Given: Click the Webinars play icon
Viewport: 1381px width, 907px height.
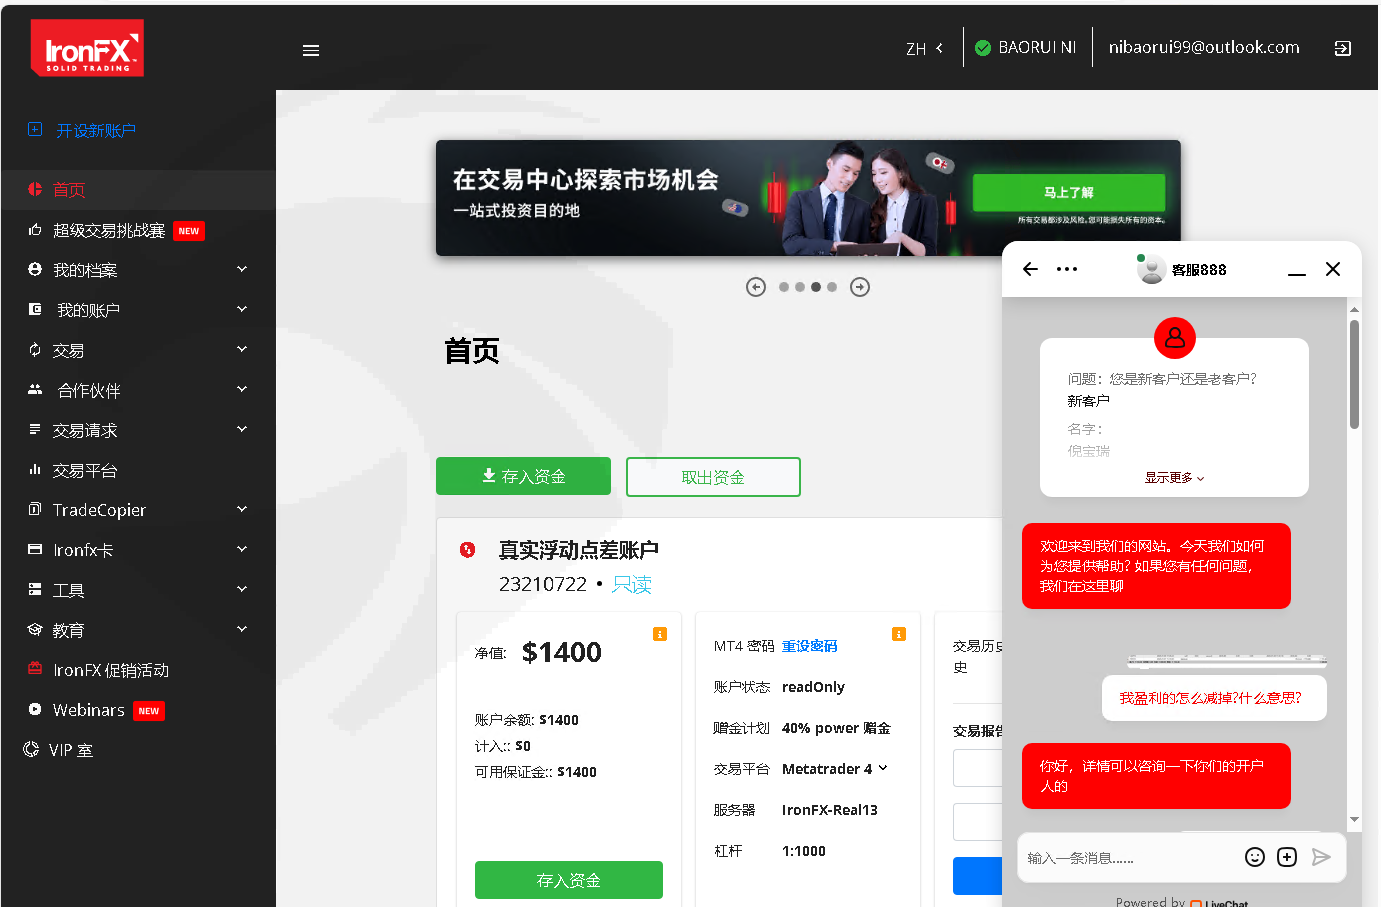Looking at the screenshot, I should click(35, 709).
